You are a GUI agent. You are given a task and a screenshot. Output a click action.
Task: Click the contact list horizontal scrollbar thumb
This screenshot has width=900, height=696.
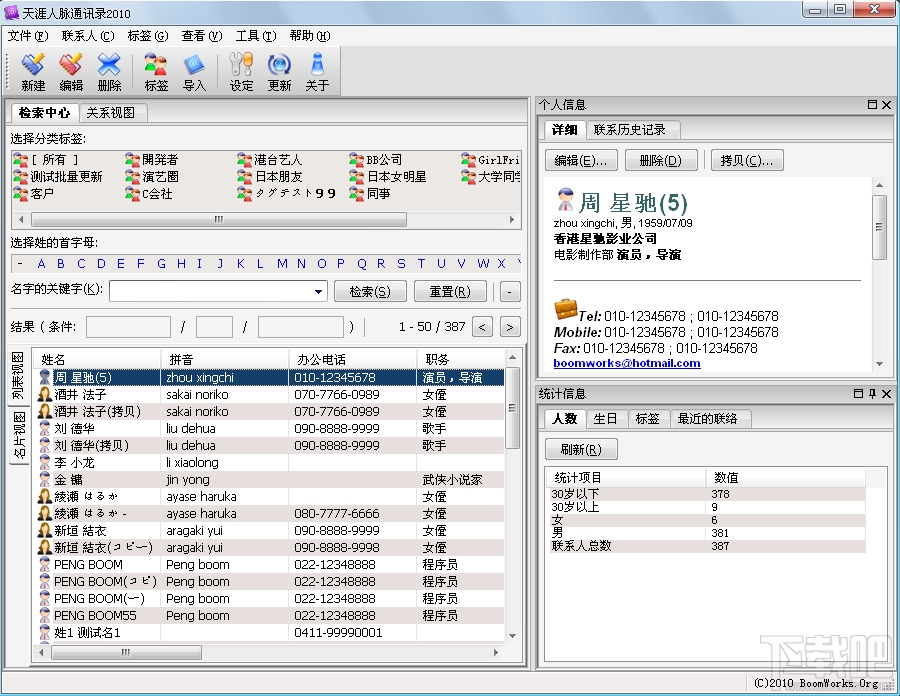(126, 652)
